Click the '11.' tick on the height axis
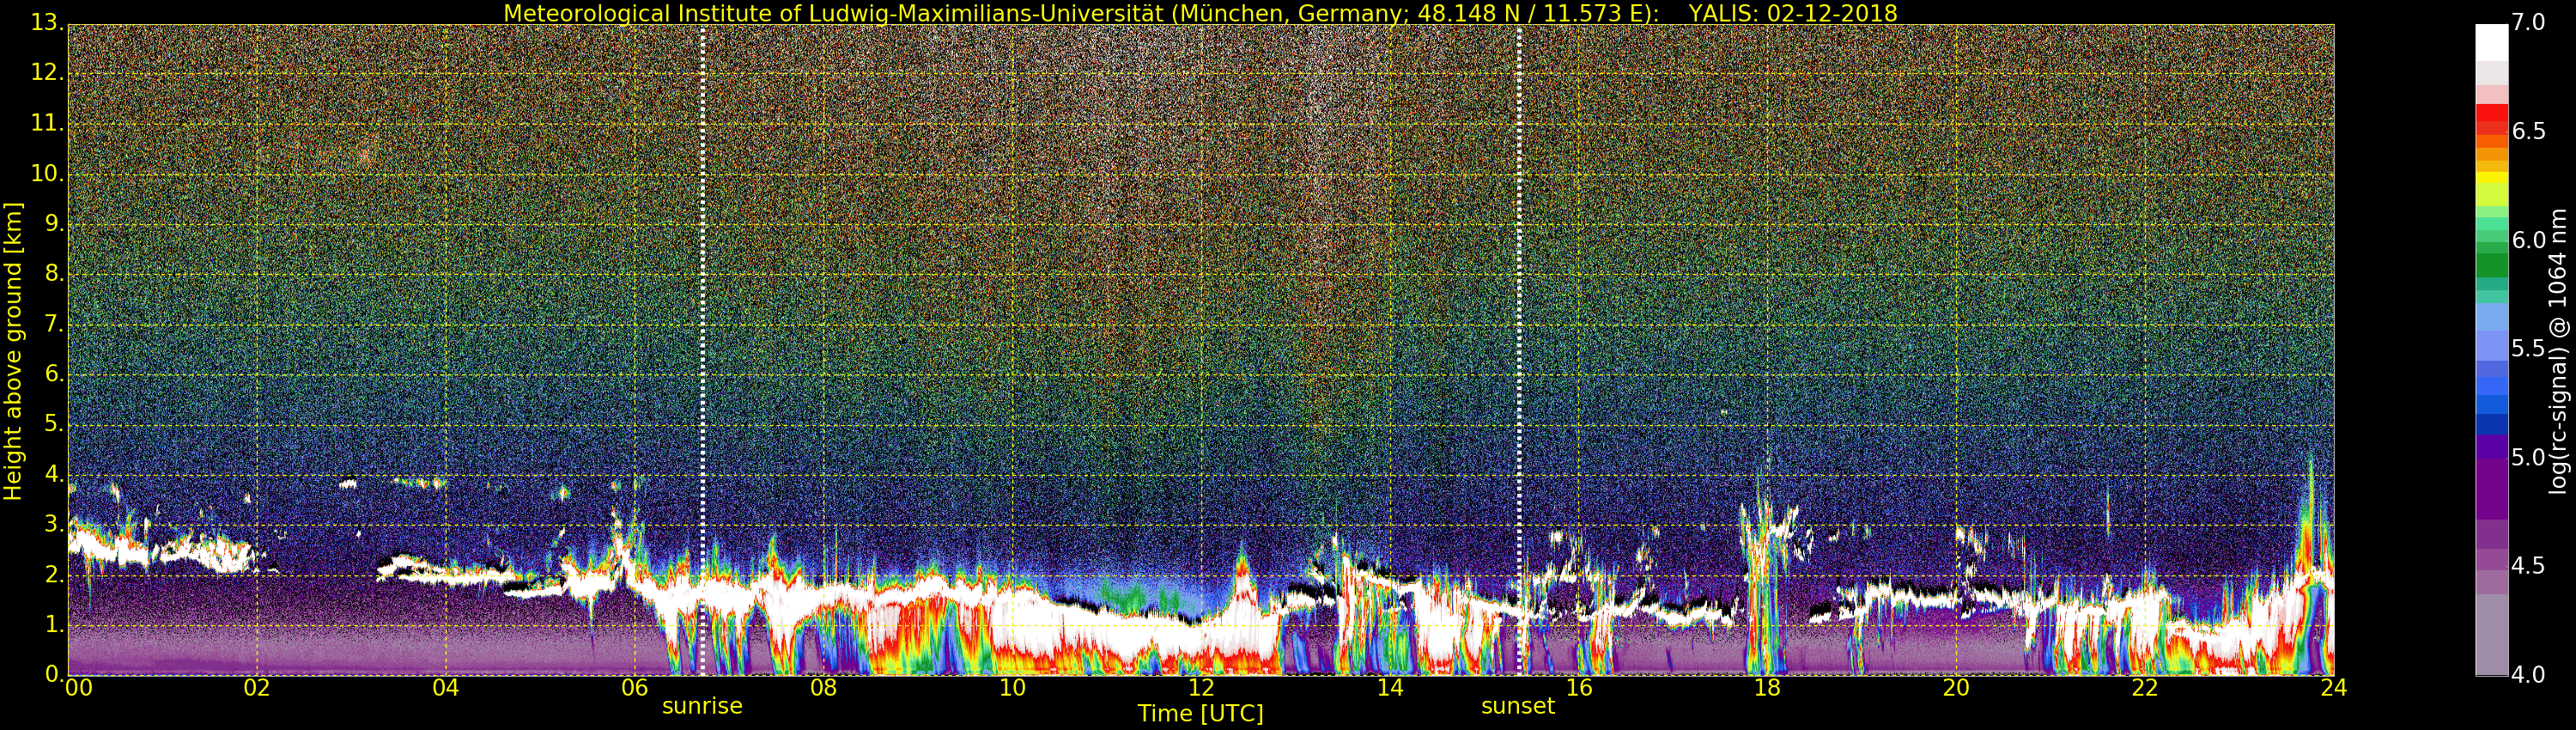The image size is (2576, 730). pos(48,124)
